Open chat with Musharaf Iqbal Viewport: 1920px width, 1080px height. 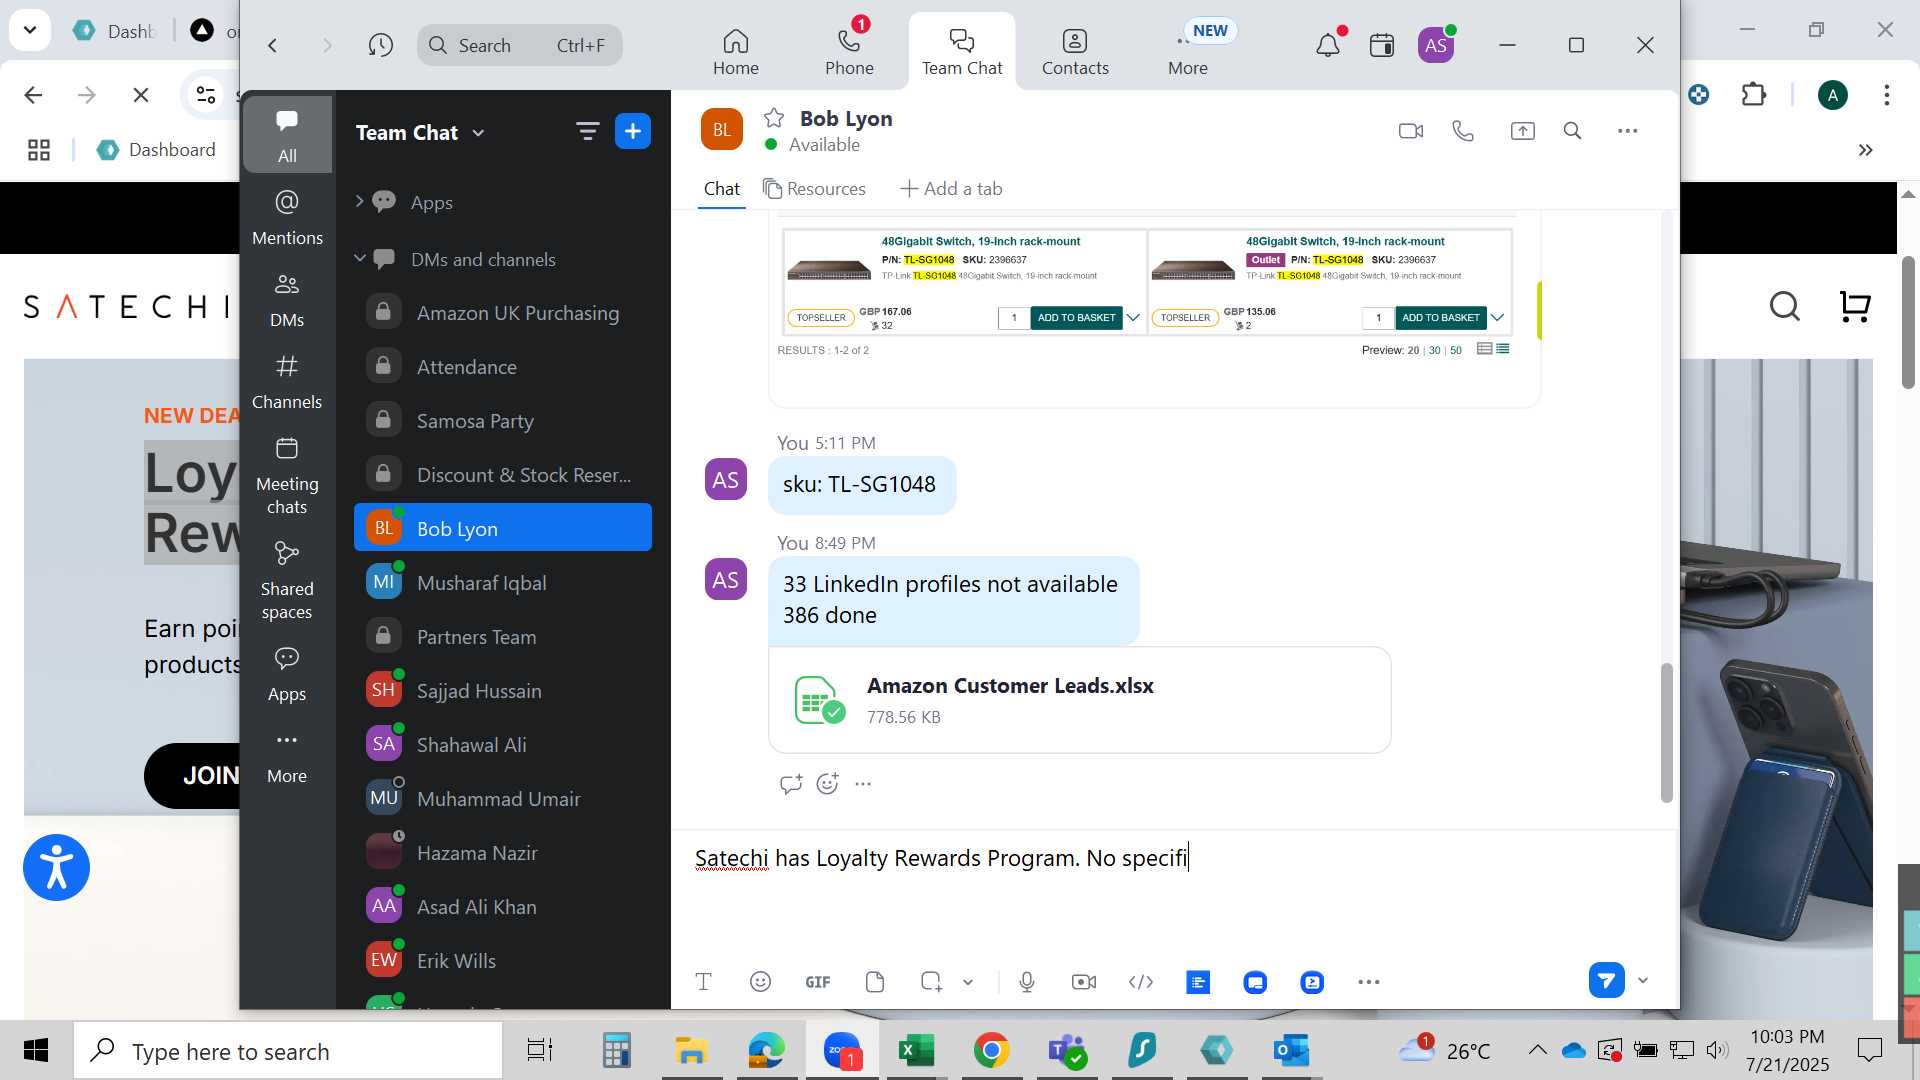click(503, 582)
